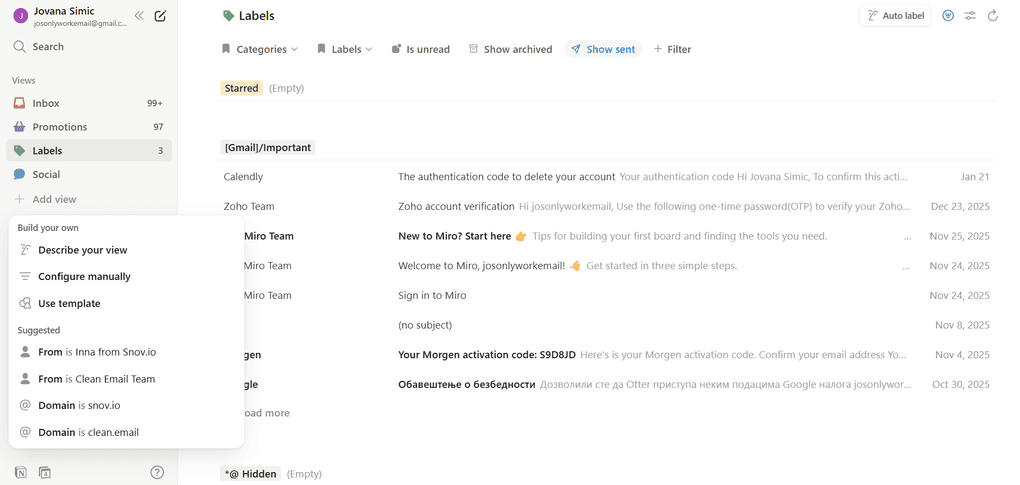Click the blue Social chat bubble icon
The image size is (1020, 485).
coord(20,174)
